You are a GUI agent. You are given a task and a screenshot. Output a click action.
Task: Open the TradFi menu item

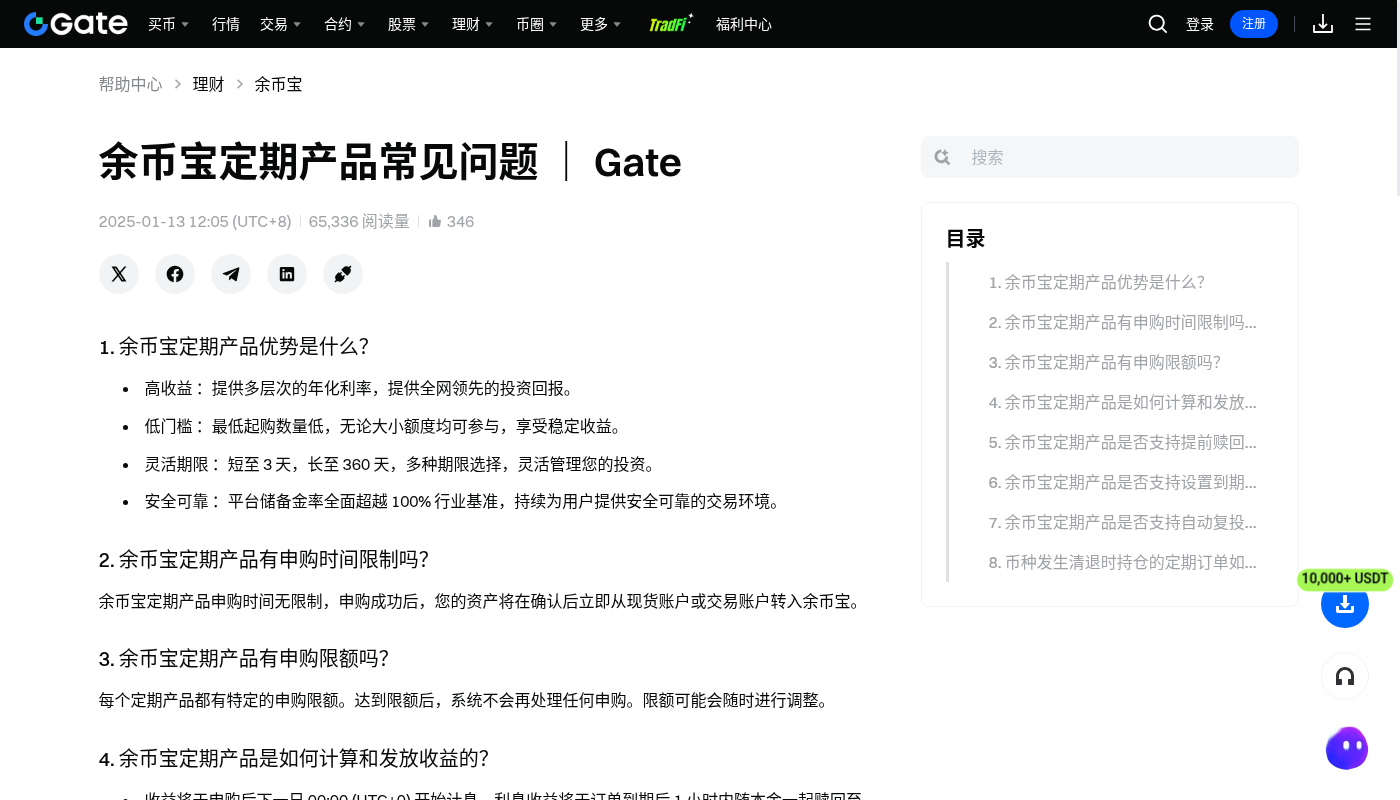pos(670,24)
